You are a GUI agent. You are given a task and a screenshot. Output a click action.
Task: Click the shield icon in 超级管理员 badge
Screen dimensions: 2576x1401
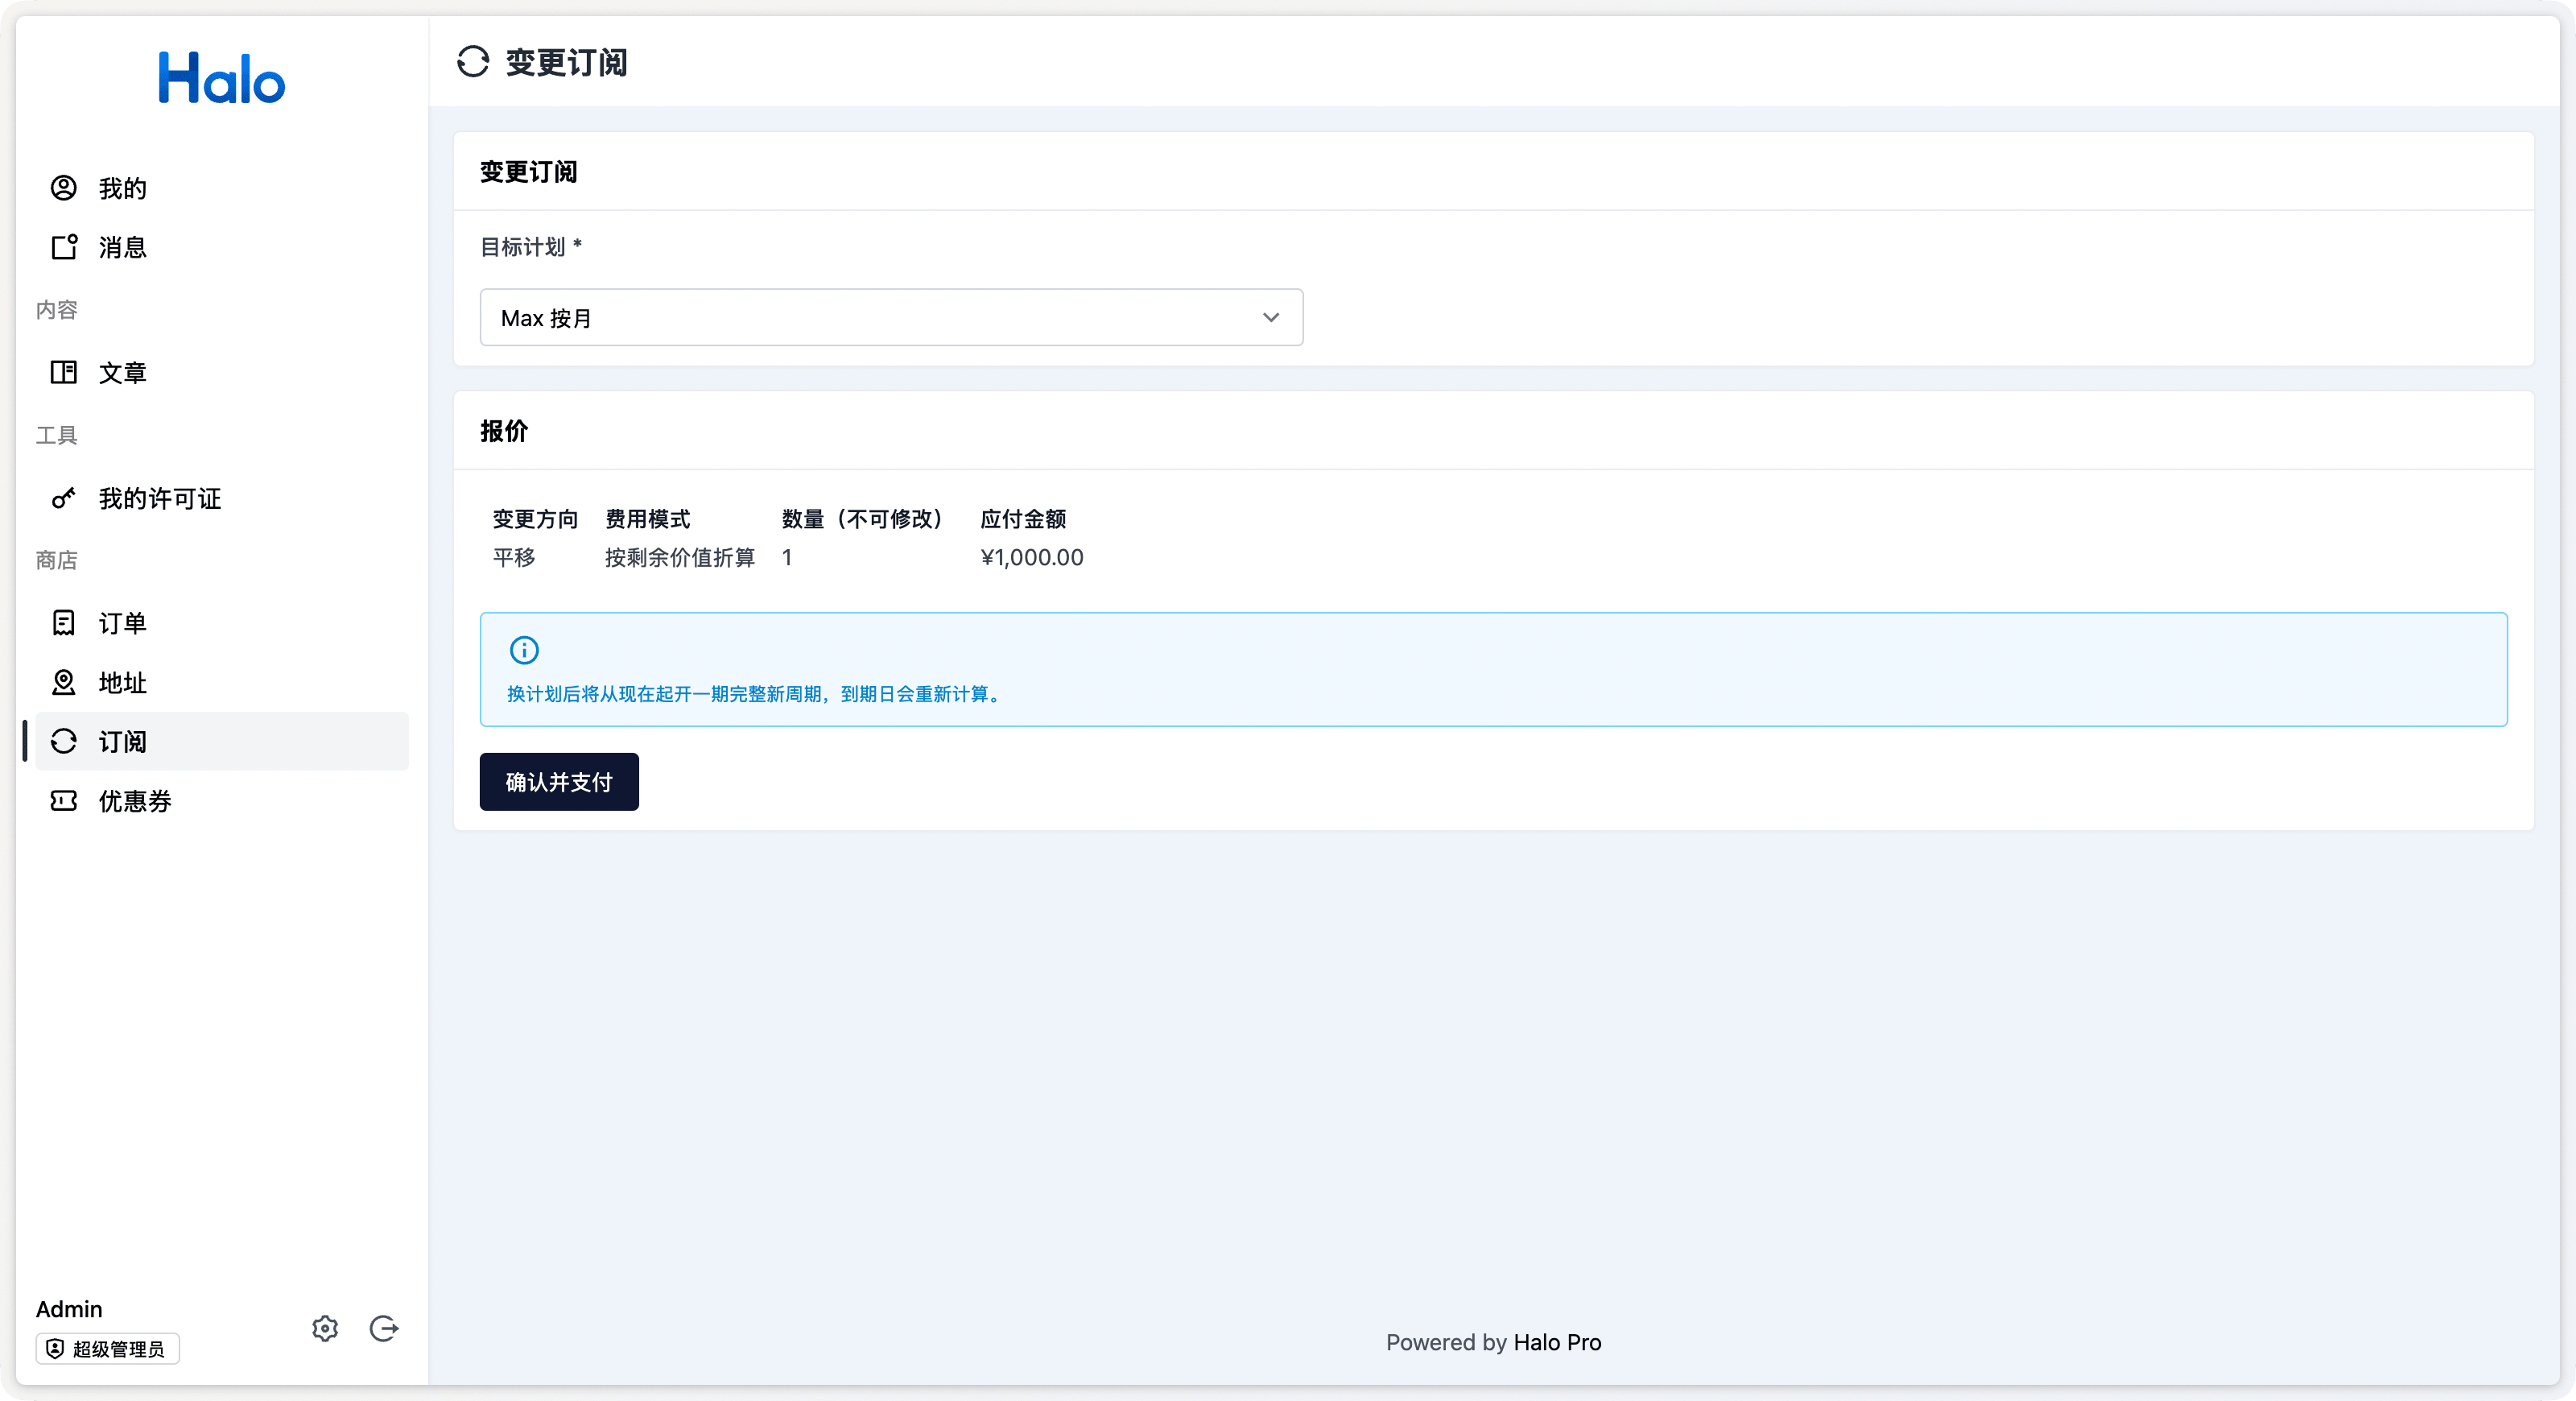pyautogui.click(x=55, y=1349)
